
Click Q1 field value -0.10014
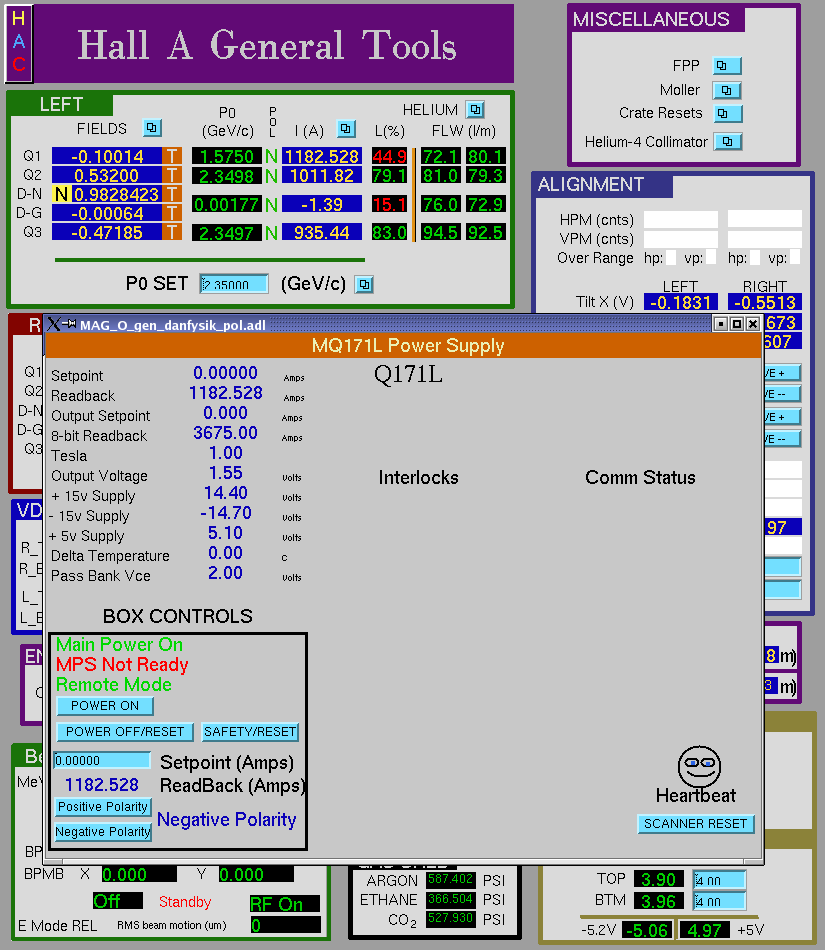[107, 156]
